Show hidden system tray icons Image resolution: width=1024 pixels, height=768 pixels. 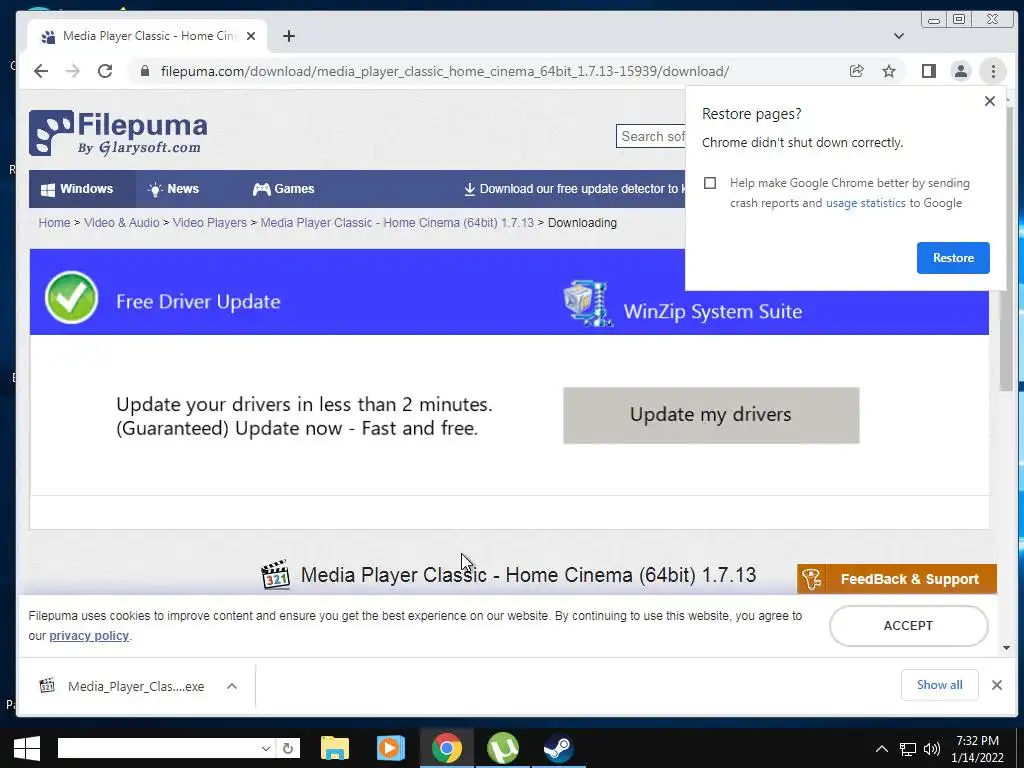[x=882, y=749]
